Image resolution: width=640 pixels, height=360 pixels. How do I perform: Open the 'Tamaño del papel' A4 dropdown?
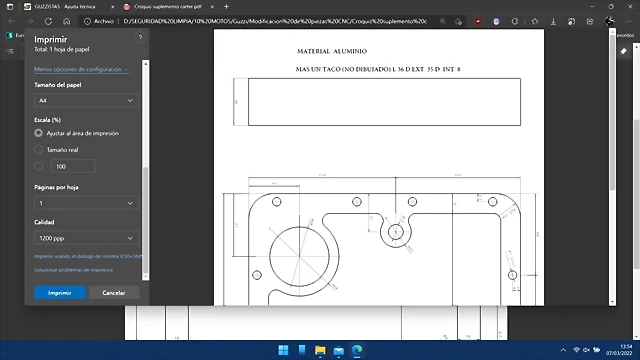pyautogui.click(x=86, y=100)
